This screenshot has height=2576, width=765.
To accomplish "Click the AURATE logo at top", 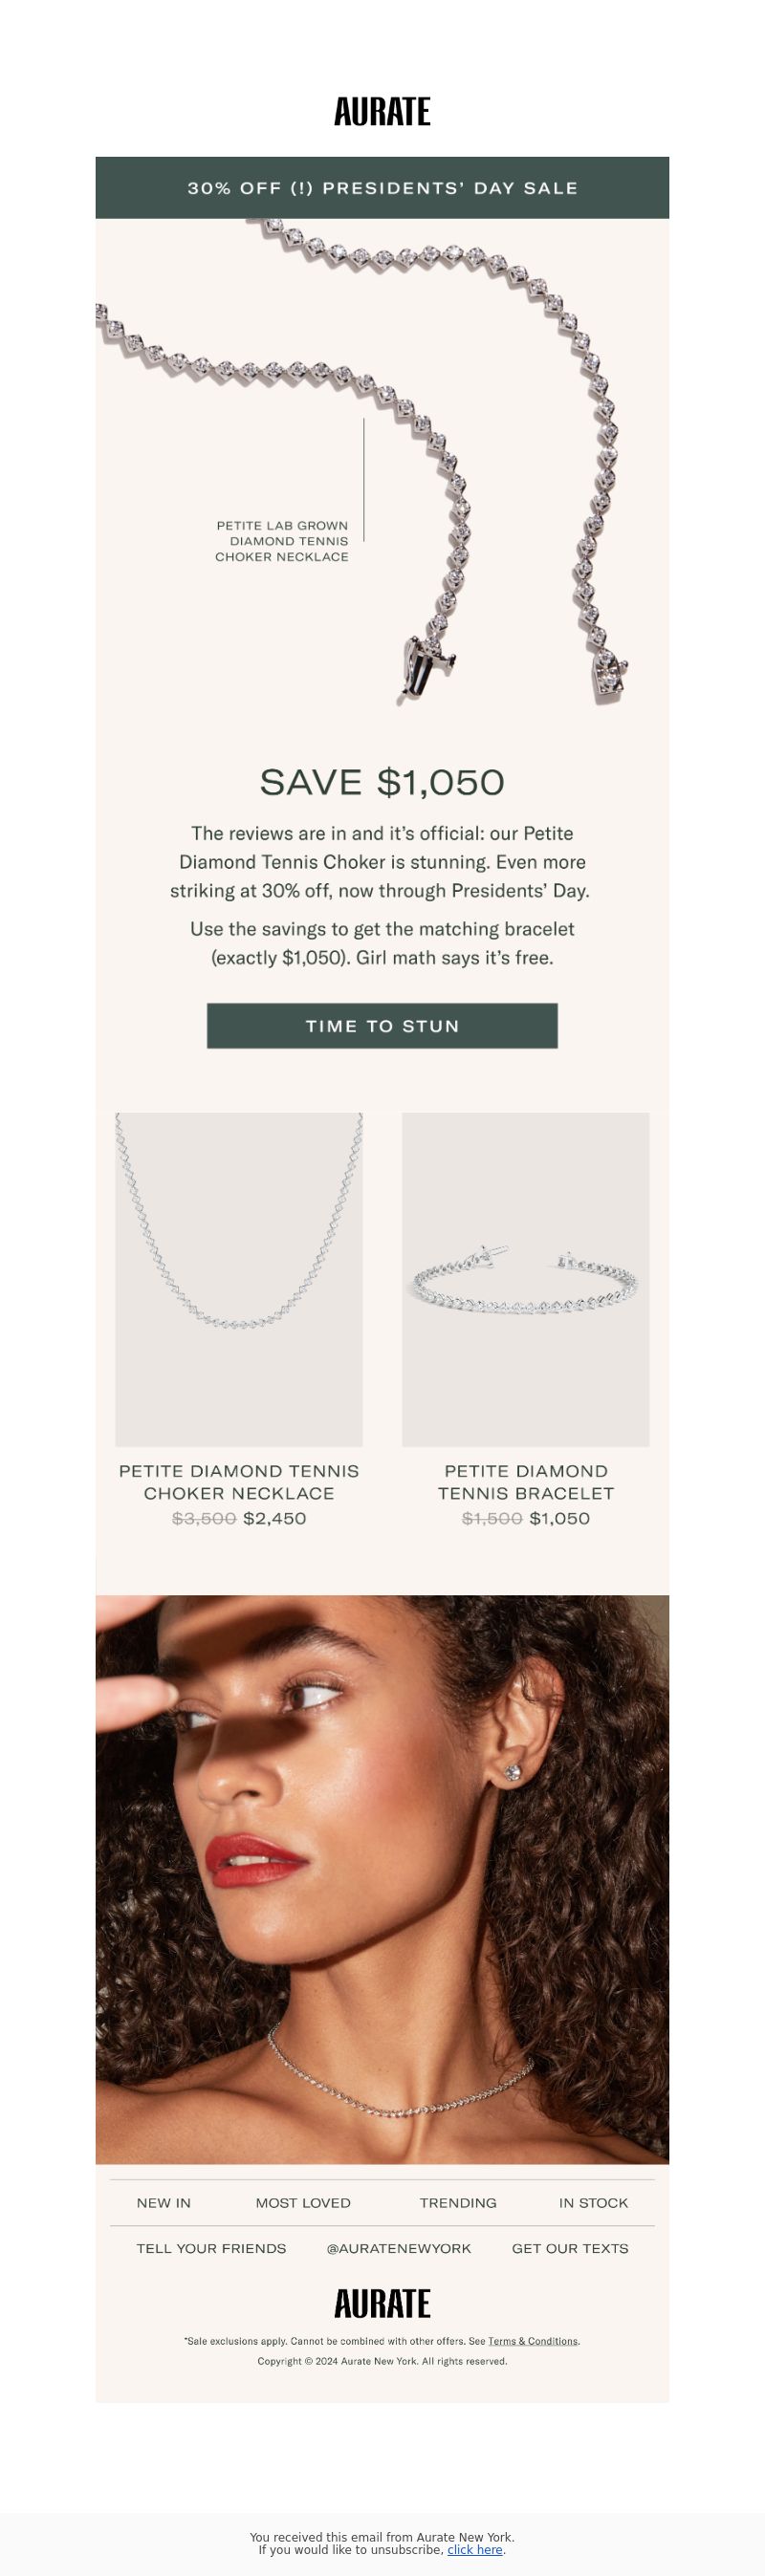I will 382,111.
